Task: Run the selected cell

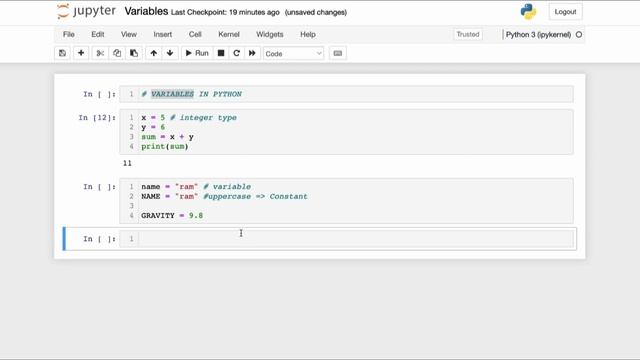Action: [x=197, y=53]
